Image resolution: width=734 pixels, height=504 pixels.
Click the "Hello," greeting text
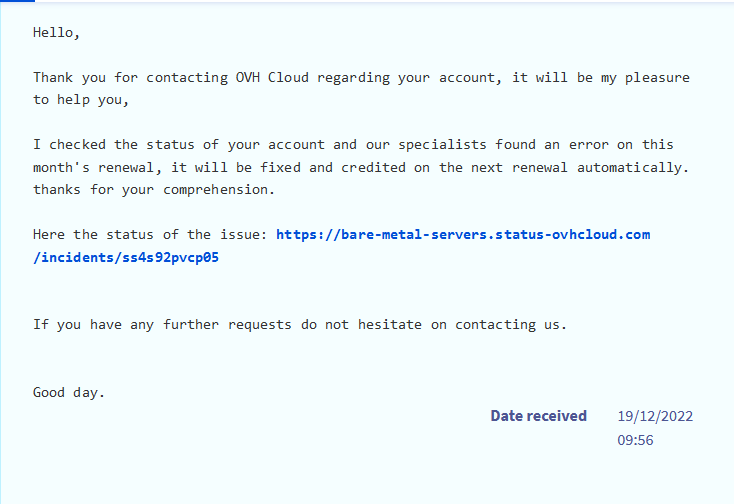click(56, 32)
